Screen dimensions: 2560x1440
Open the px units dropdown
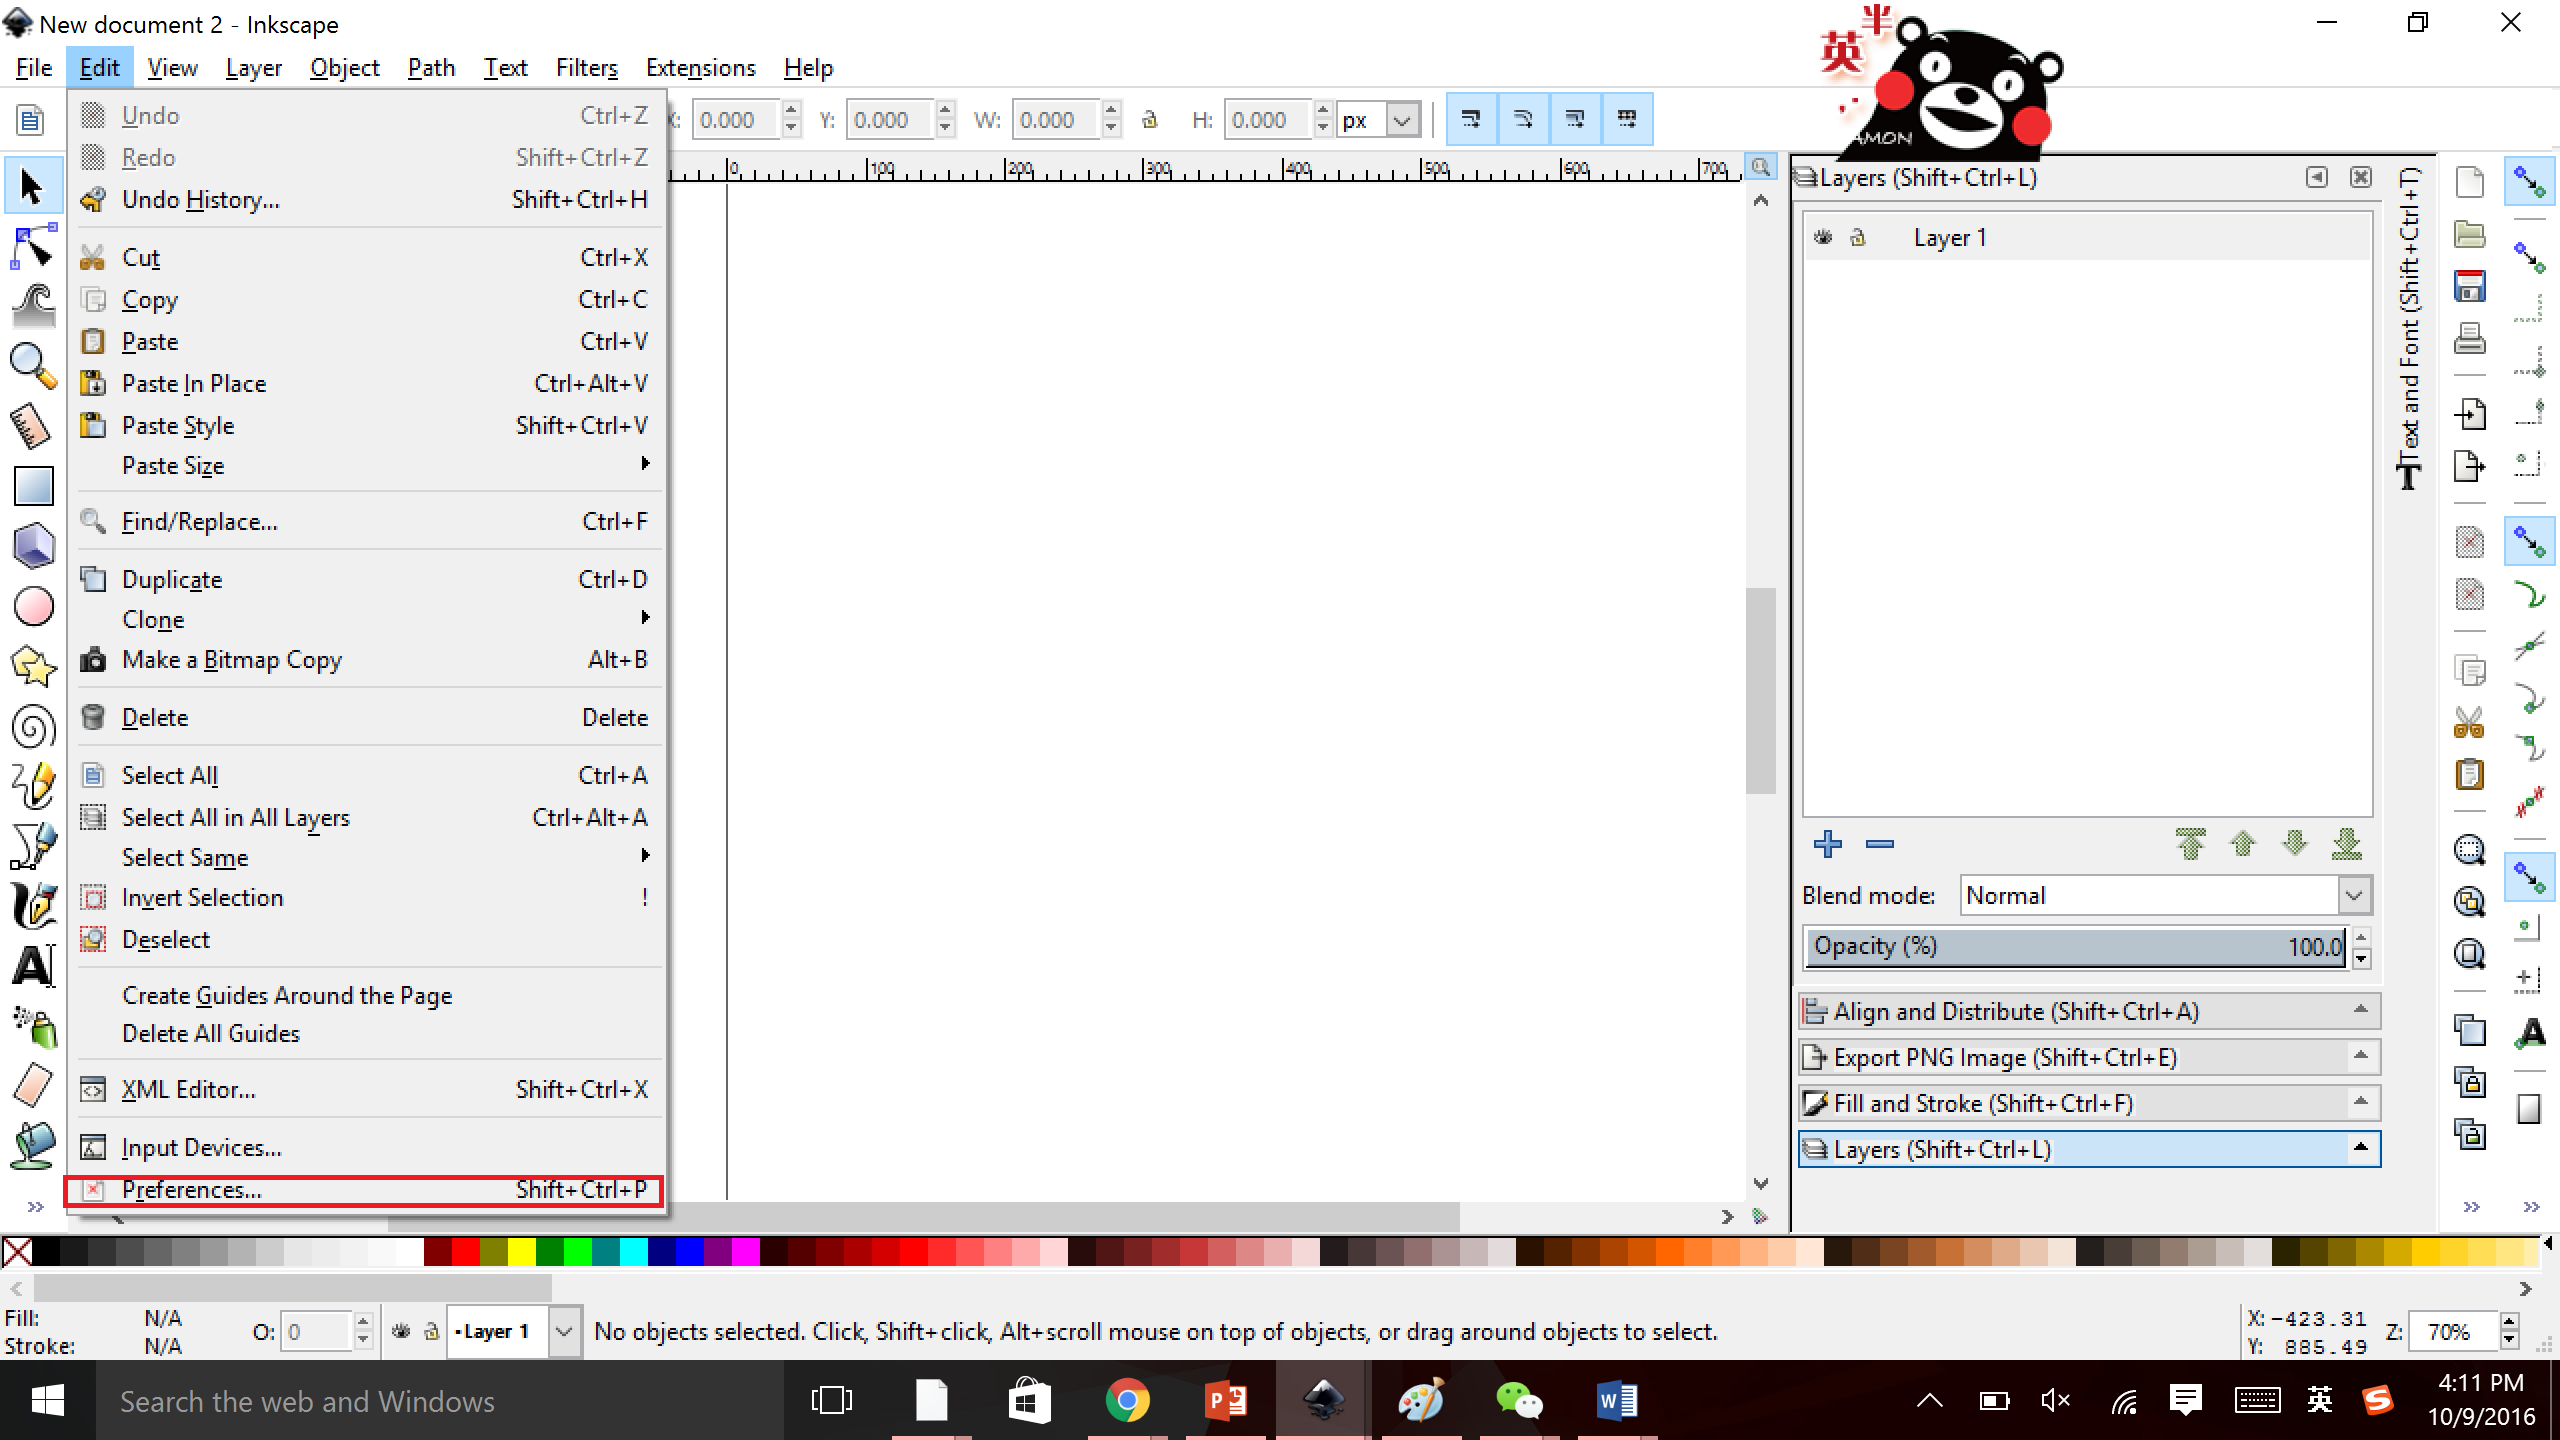tap(1402, 121)
